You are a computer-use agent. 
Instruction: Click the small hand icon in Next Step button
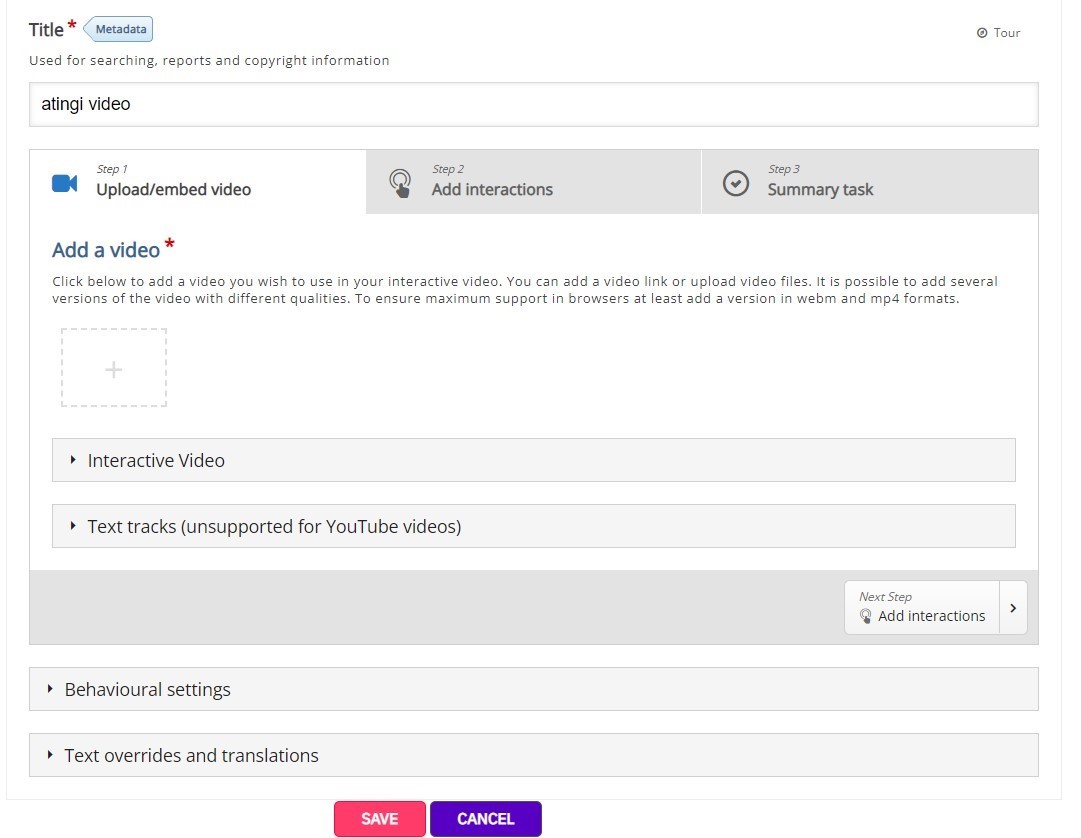[865, 616]
